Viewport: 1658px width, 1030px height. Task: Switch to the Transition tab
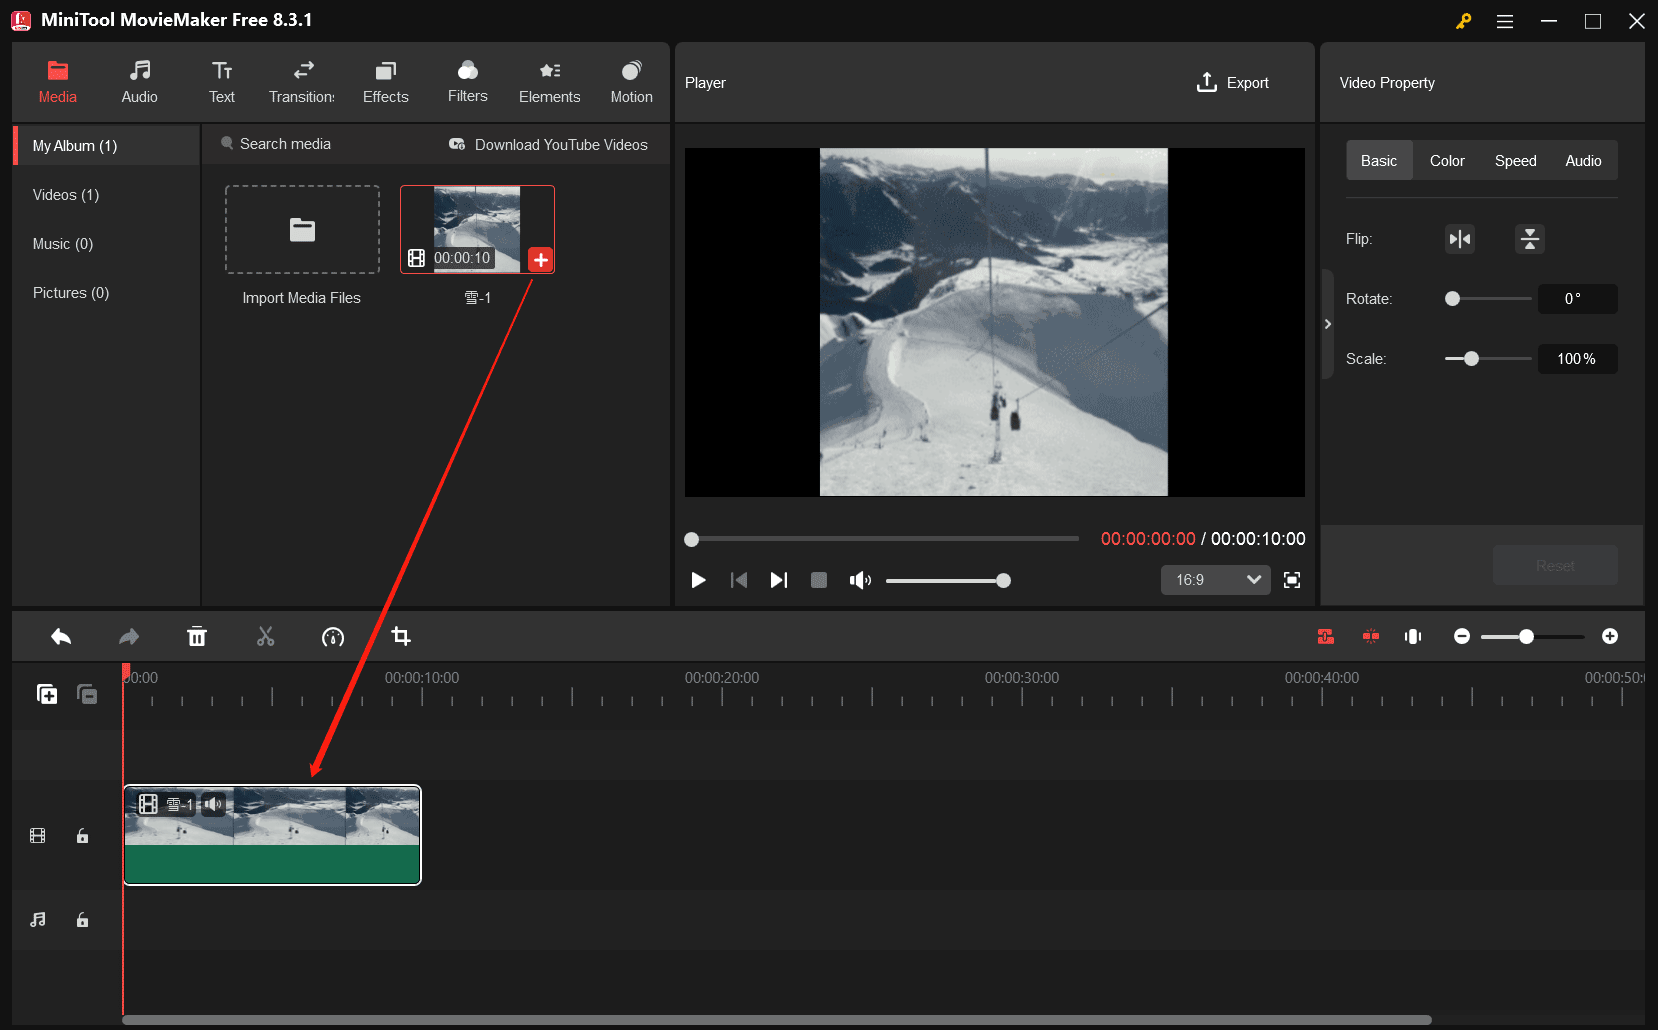tap(302, 82)
